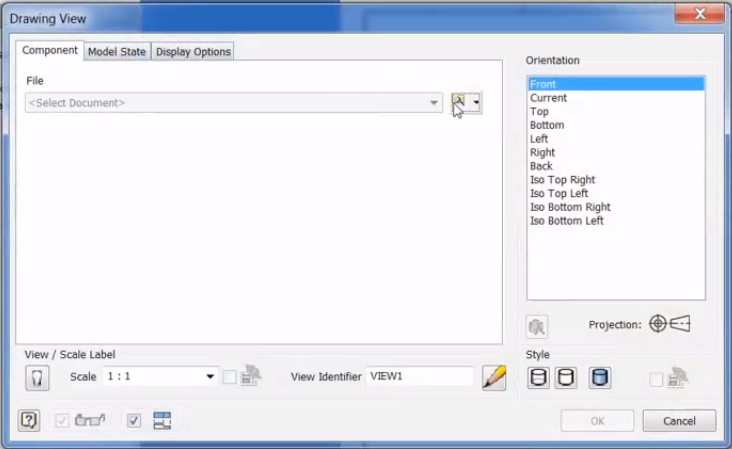Viewport: 732px width, 449px height.
Task: Select Iso Top Right orientation
Action: pyautogui.click(x=562, y=180)
